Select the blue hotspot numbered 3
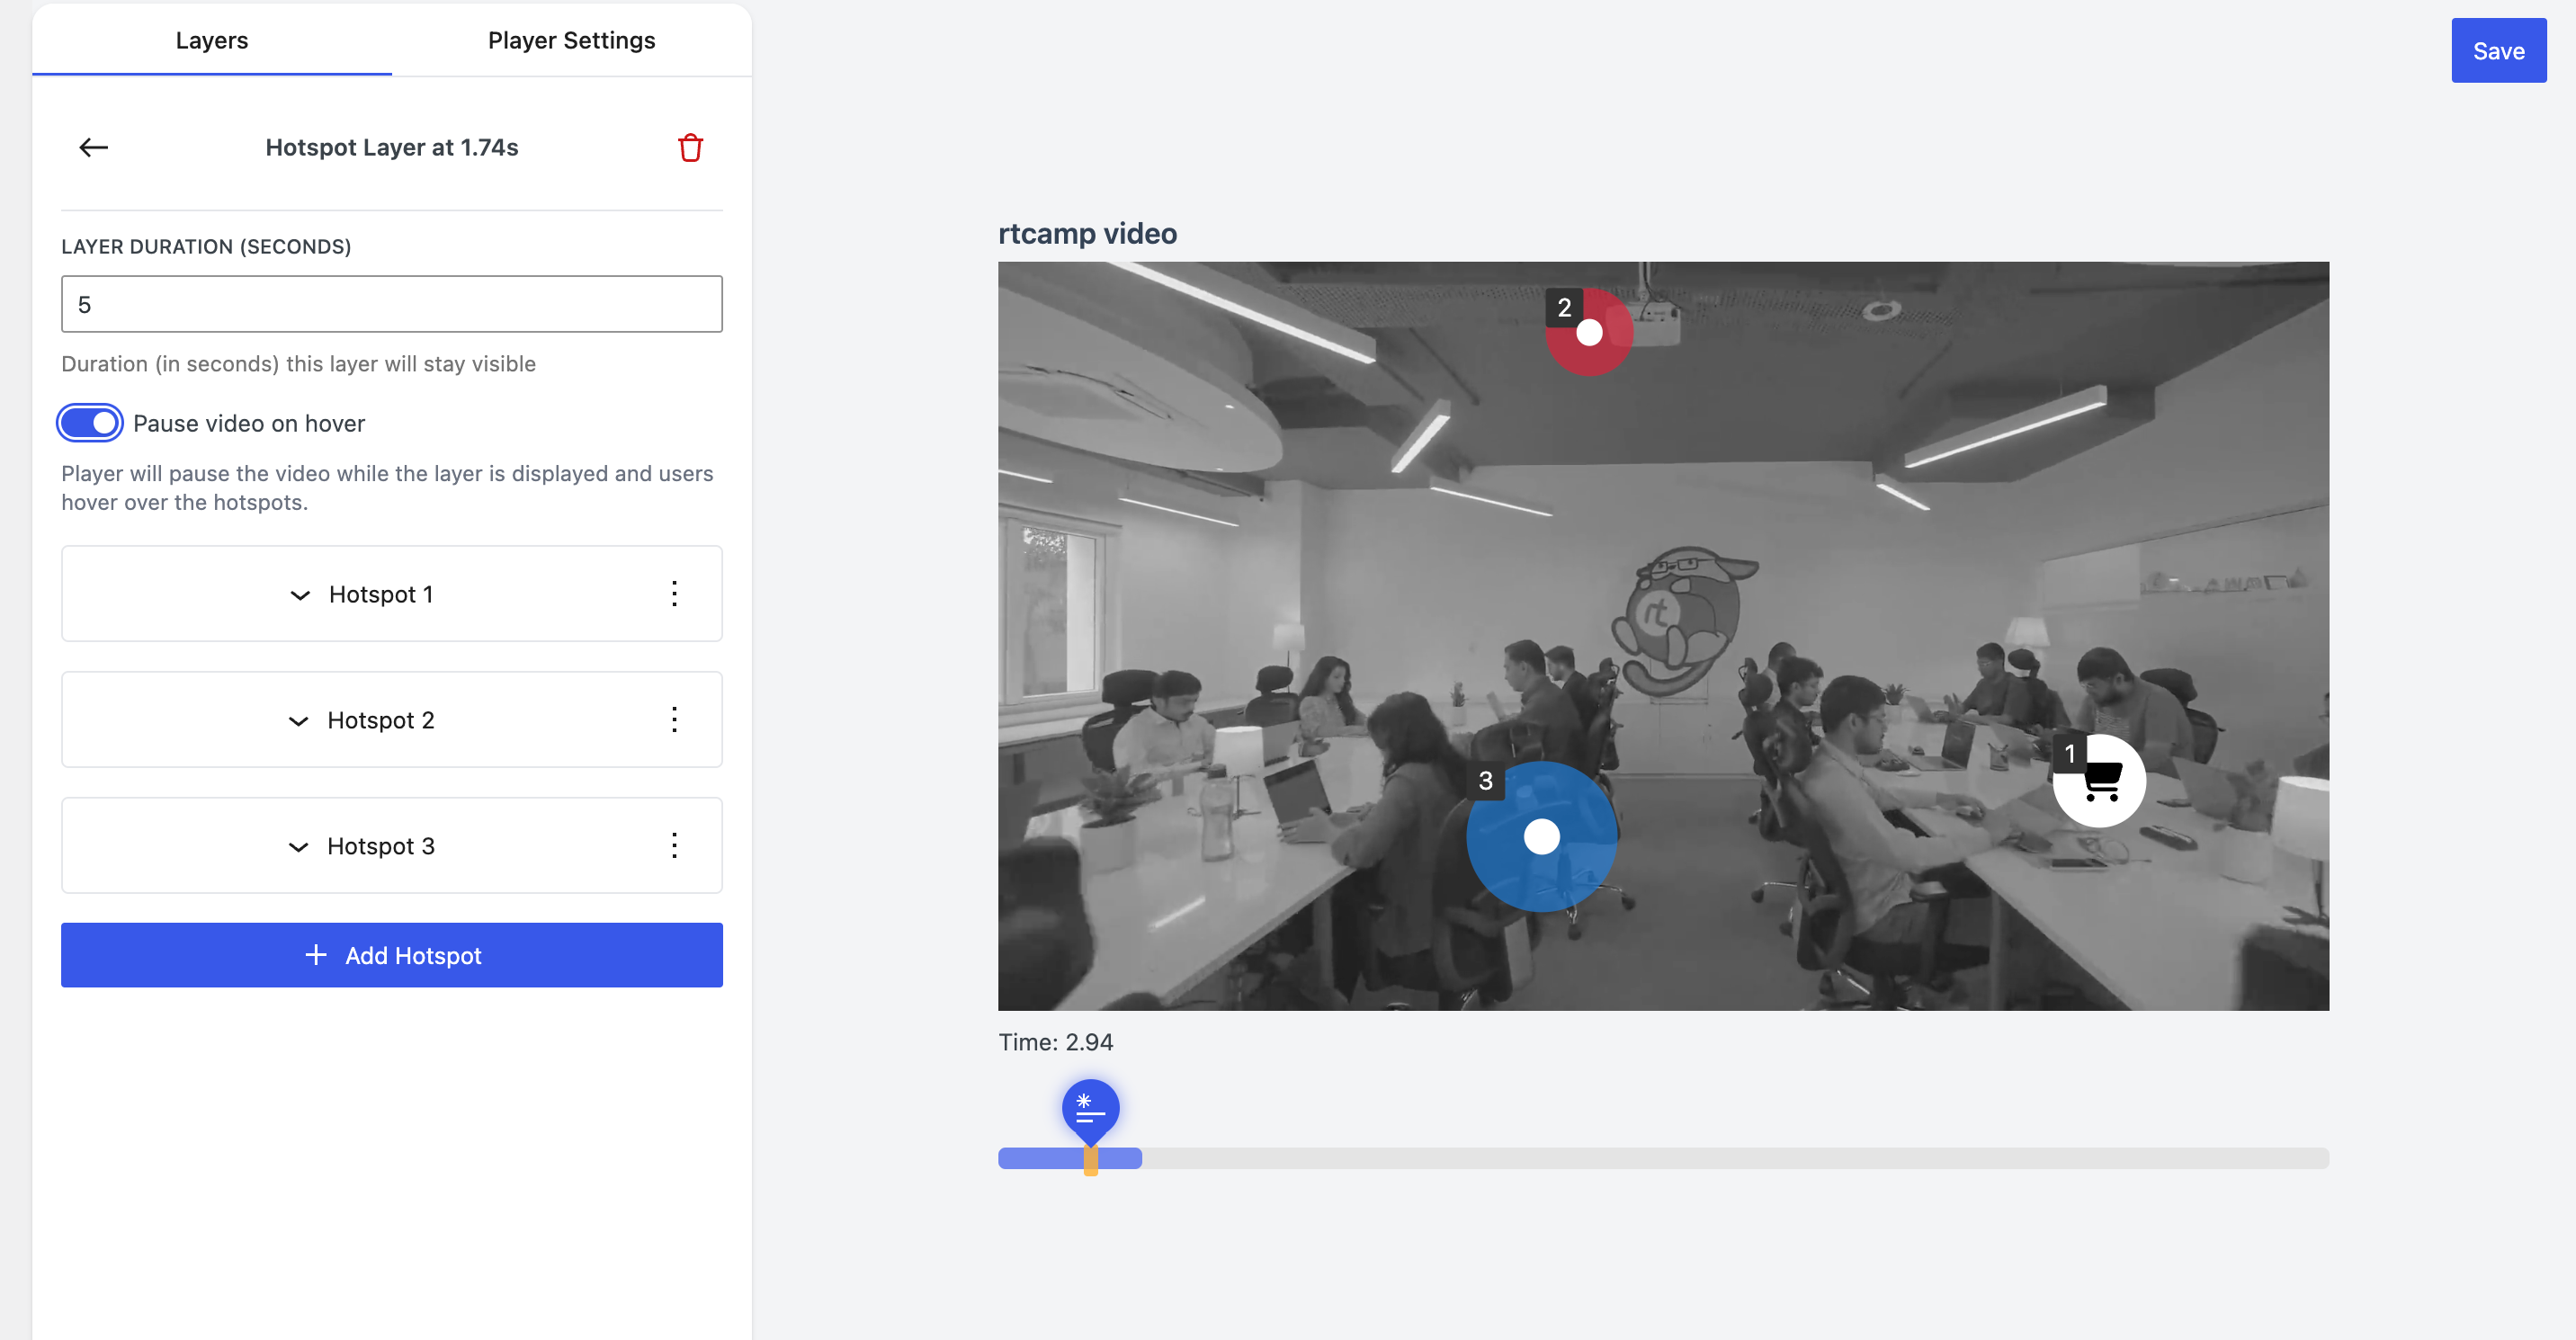 pos(1541,837)
